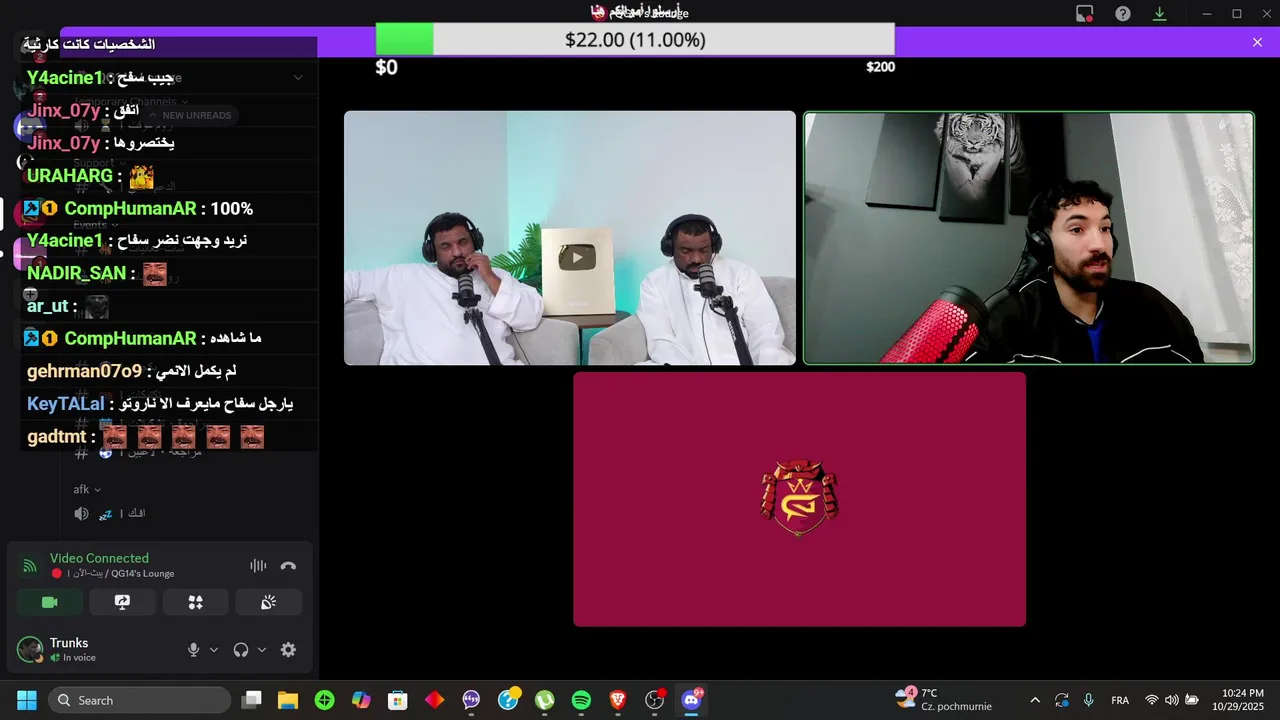Dismiss the purple notice banner
The image size is (1280, 720).
click(x=1257, y=42)
